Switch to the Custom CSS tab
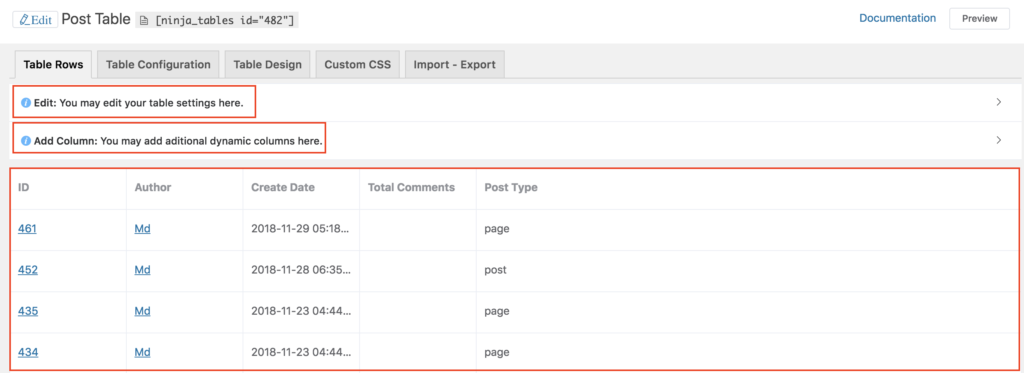 358,65
